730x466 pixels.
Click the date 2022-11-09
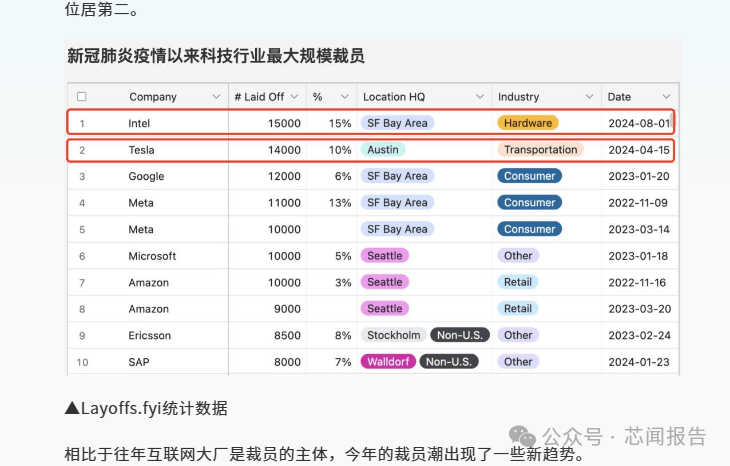click(638, 203)
